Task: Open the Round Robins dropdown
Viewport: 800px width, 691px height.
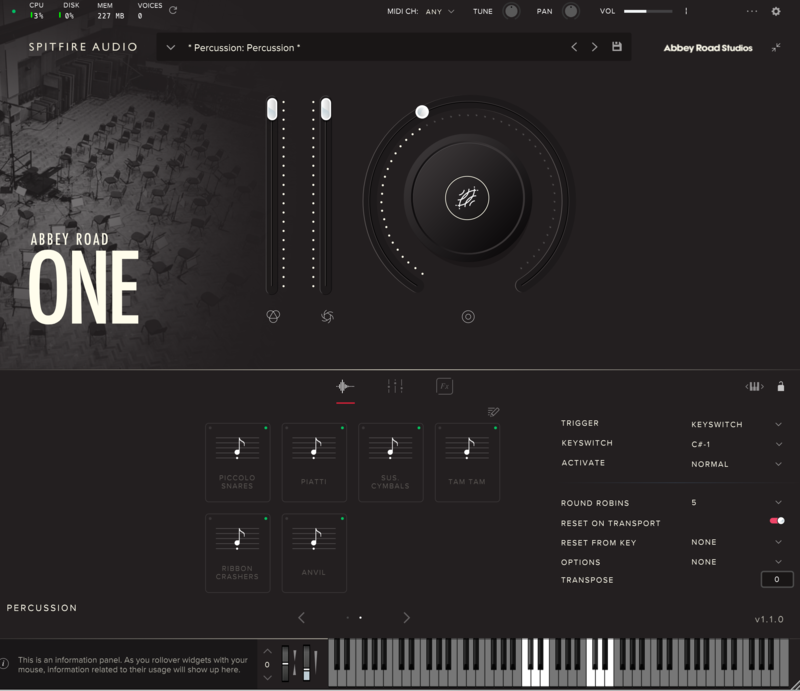Action: [x=736, y=503]
